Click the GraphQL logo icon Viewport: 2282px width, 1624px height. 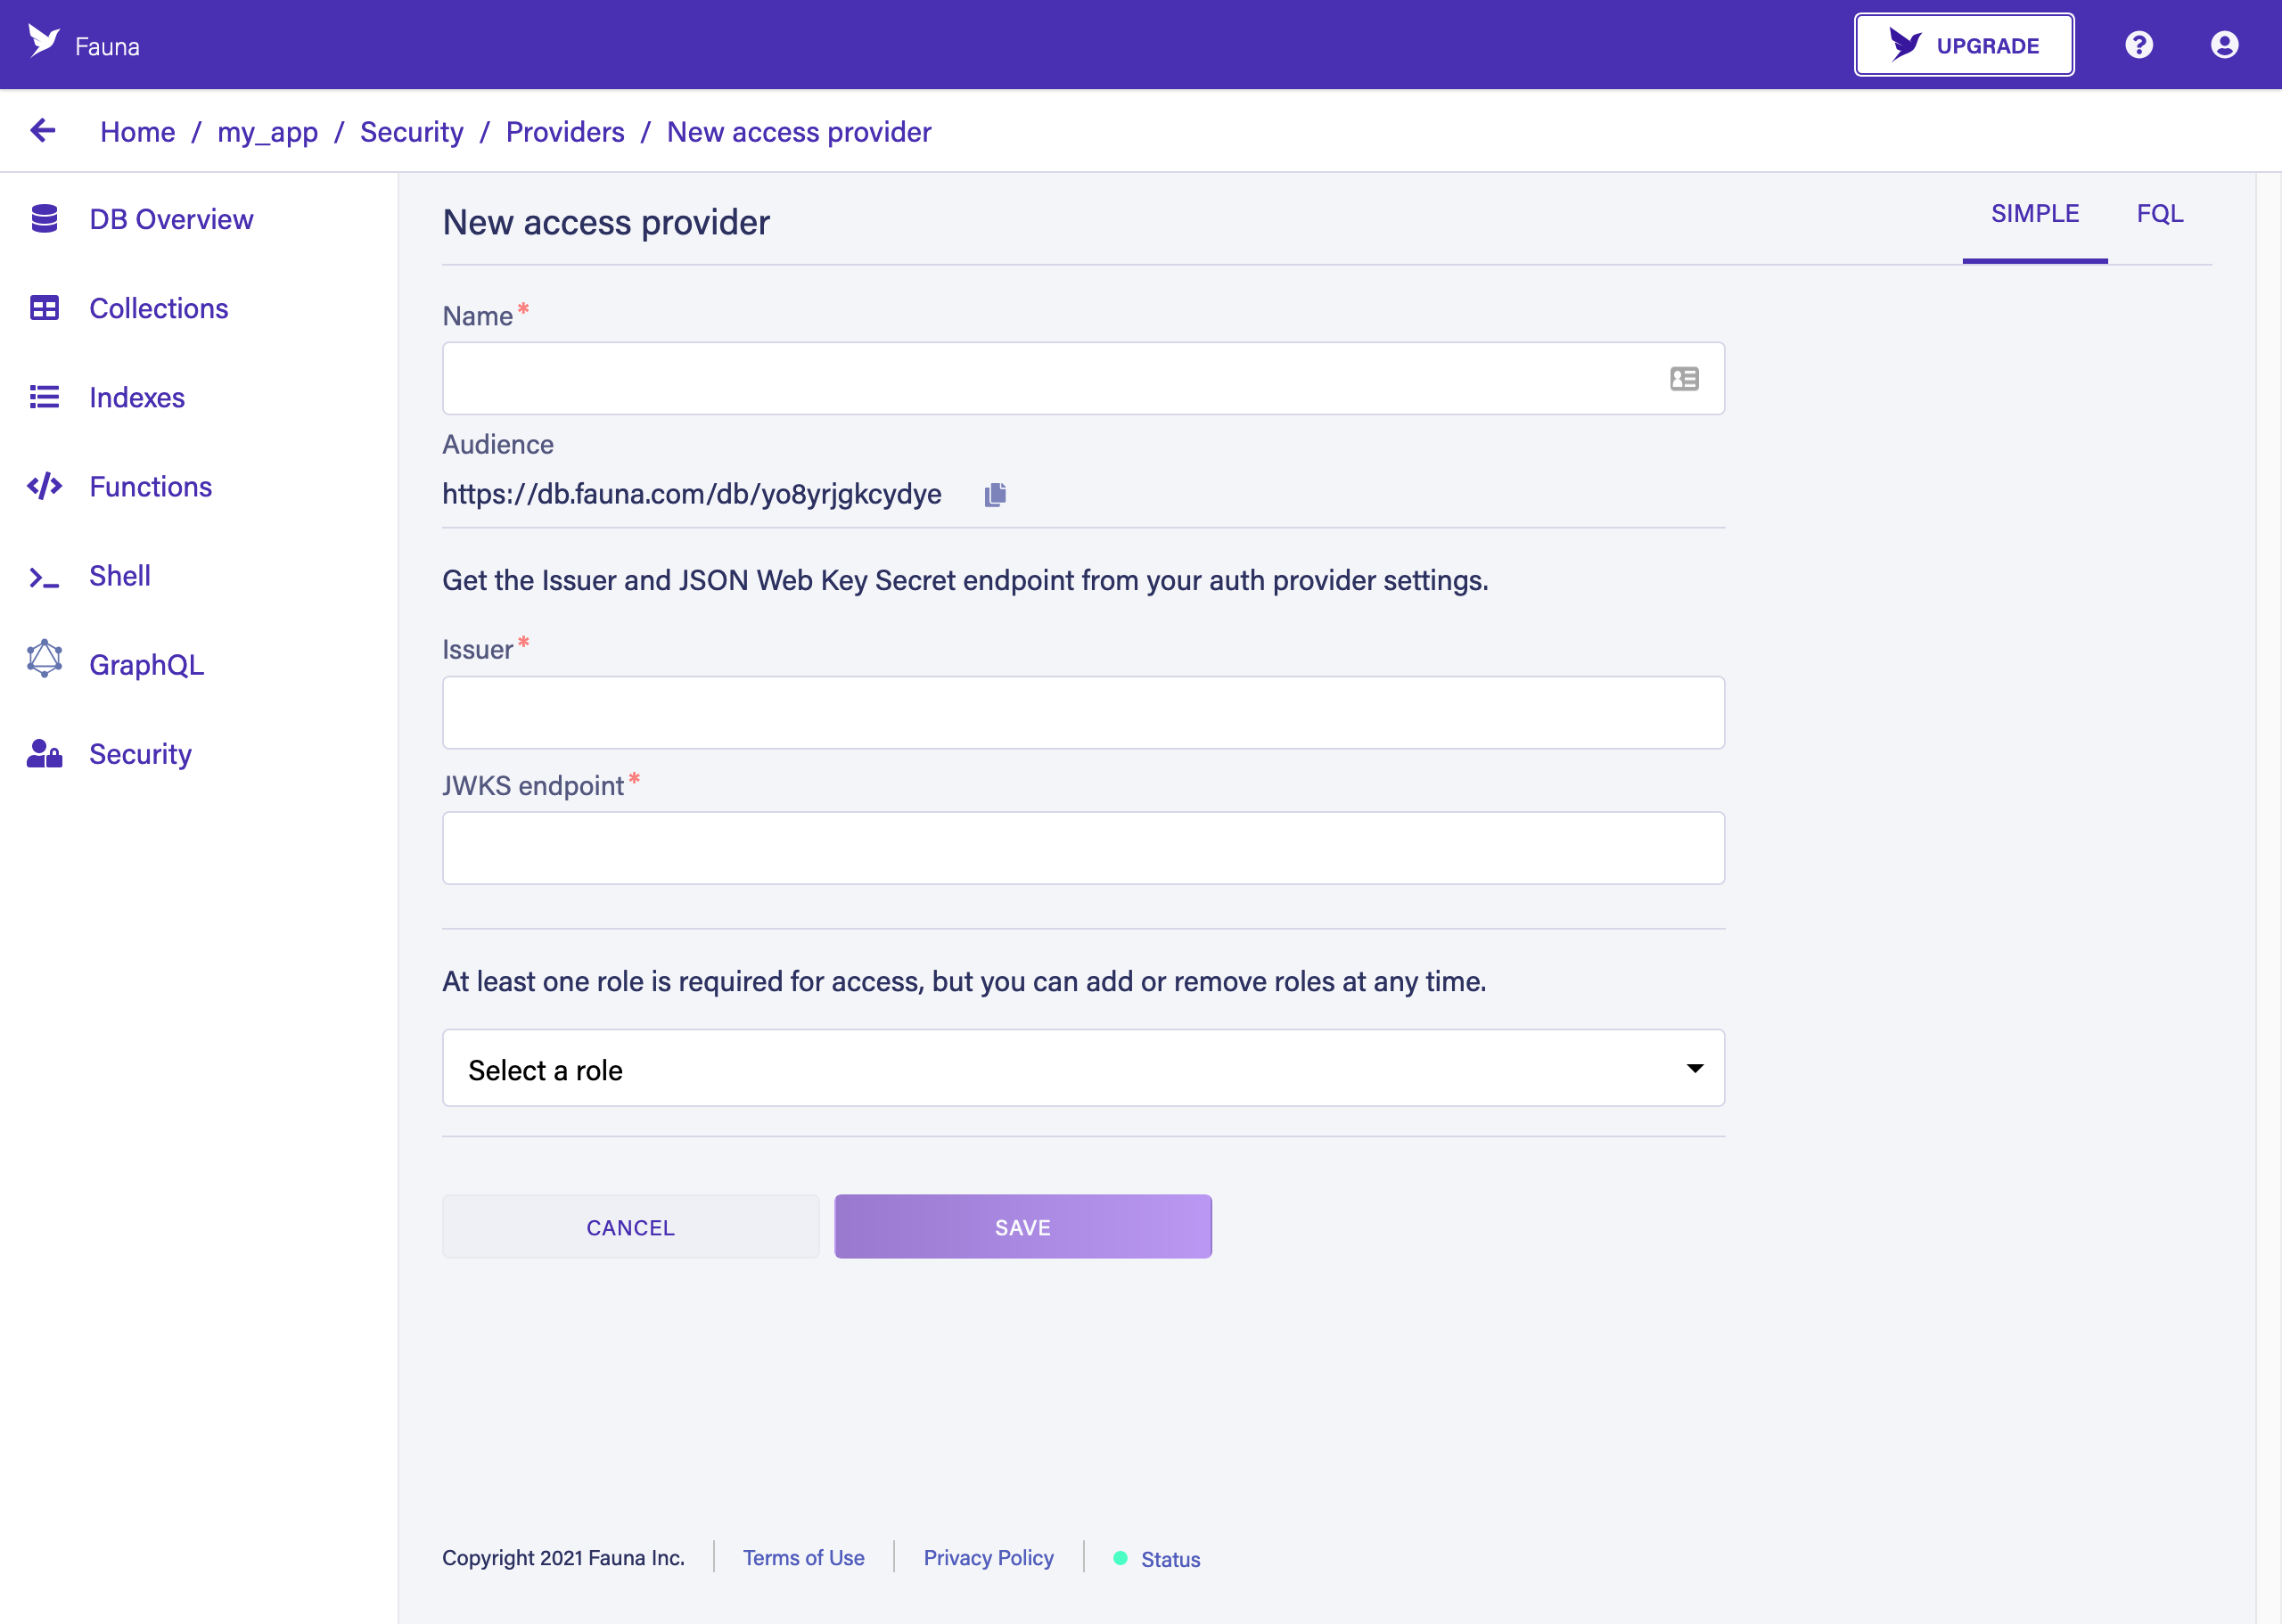point(44,658)
